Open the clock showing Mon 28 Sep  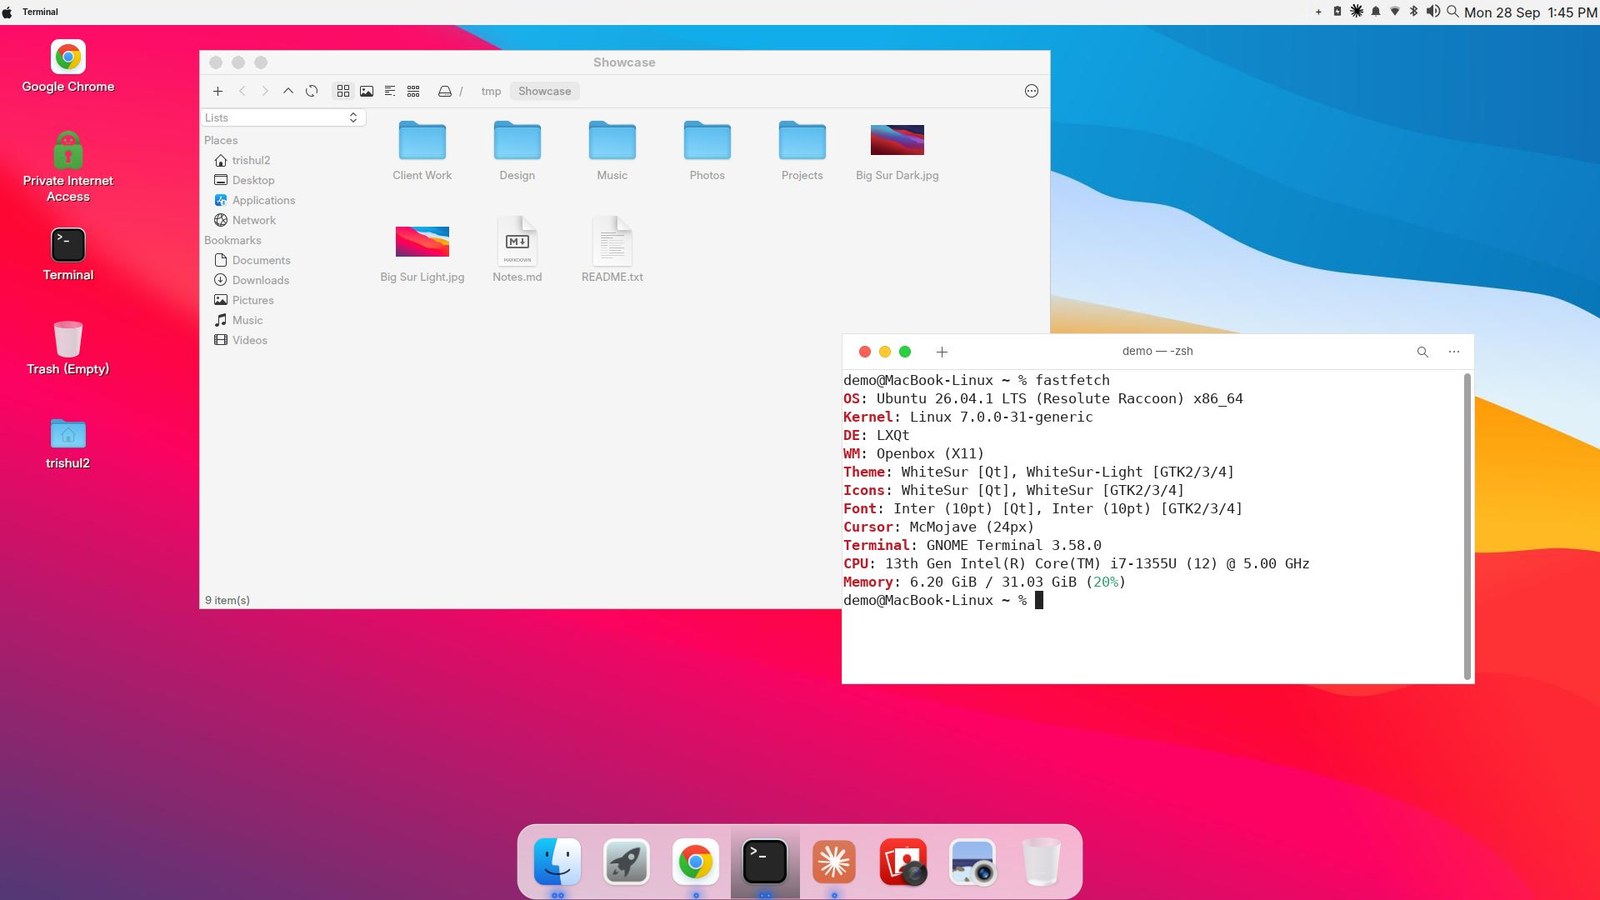[1530, 12]
